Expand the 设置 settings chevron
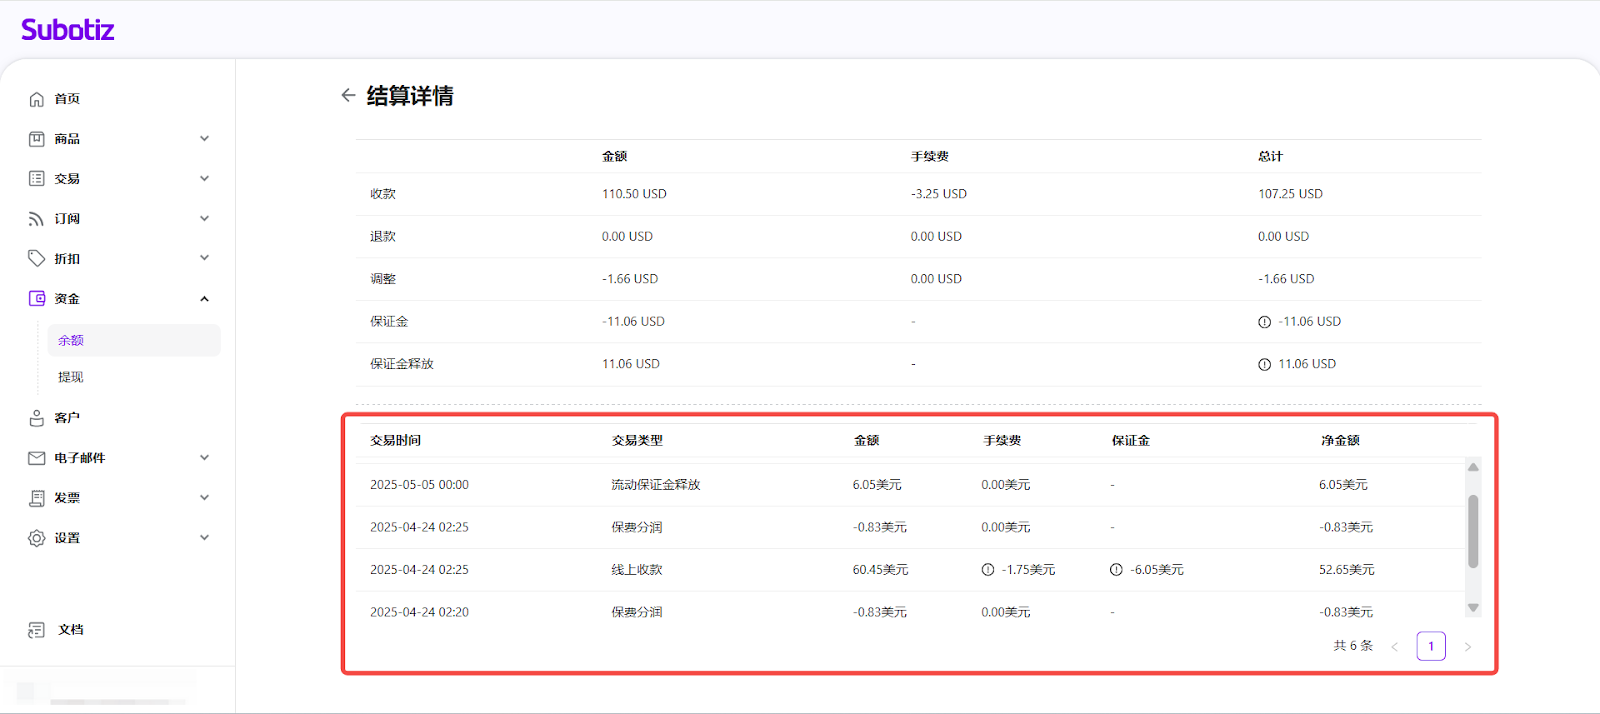Image resolution: width=1600 pixels, height=714 pixels. click(204, 538)
